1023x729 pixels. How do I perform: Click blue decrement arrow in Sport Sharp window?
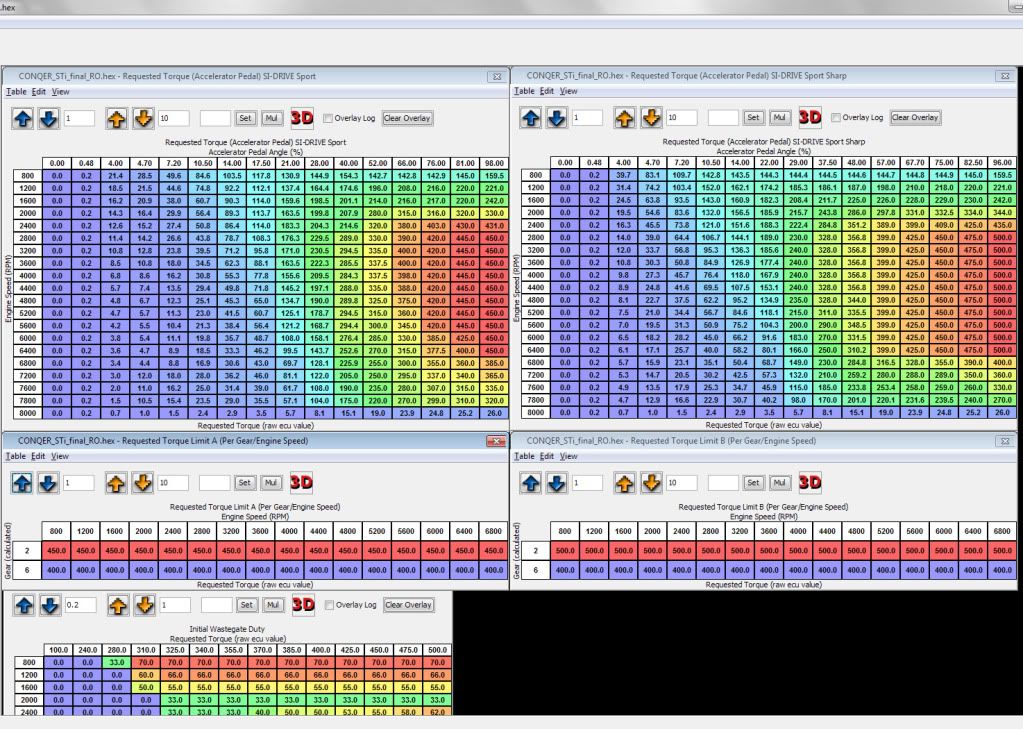coord(557,118)
